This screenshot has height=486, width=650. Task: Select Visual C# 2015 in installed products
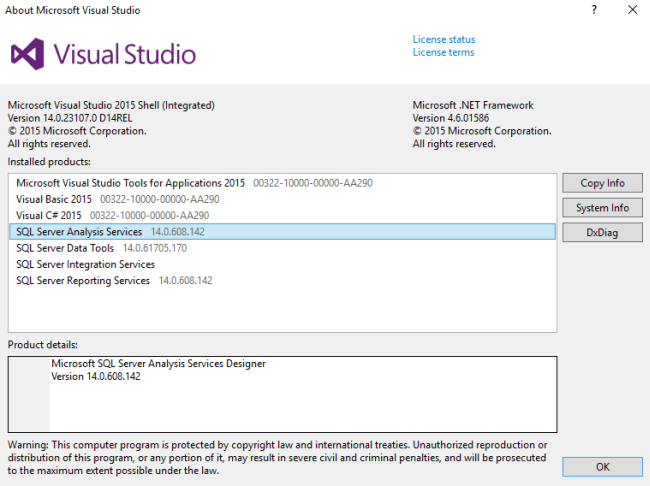coord(282,215)
